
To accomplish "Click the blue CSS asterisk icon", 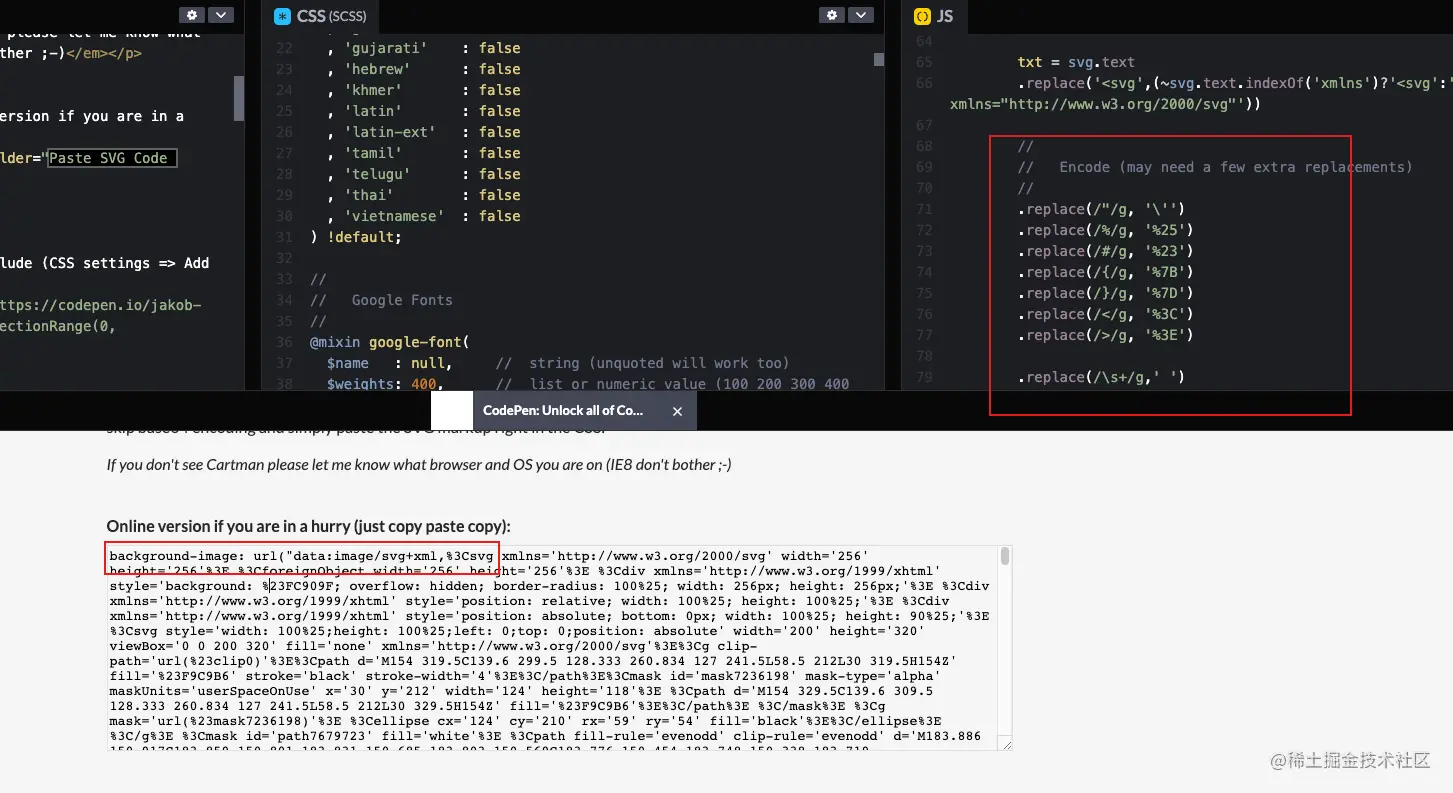I will pyautogui.click(x=282, y=16).
